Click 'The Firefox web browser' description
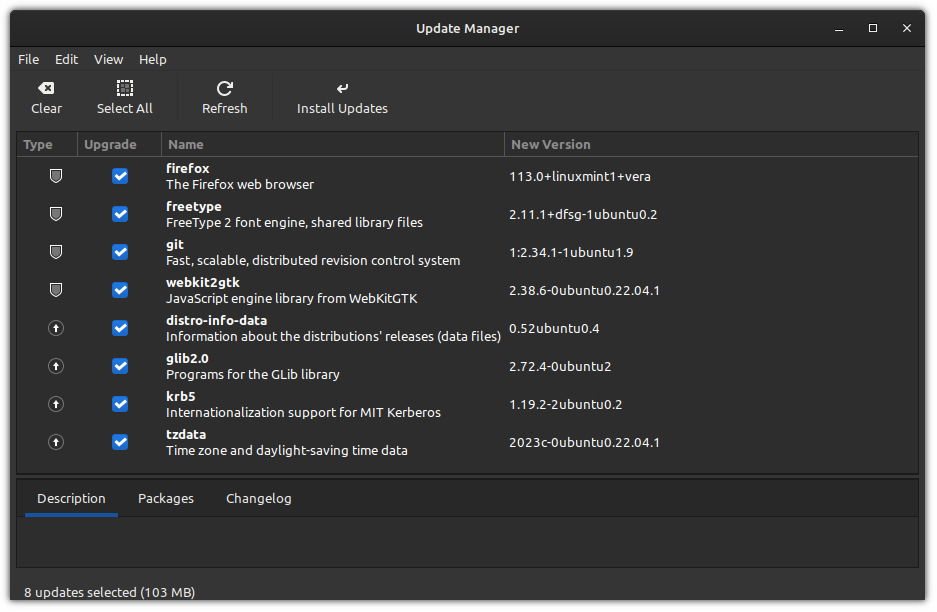 (240, 185)
